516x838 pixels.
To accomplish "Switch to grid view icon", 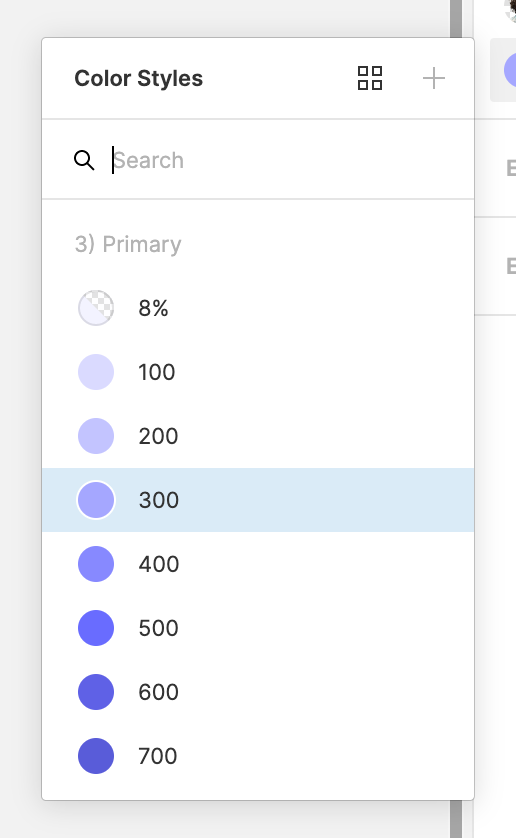I will 369,78.
